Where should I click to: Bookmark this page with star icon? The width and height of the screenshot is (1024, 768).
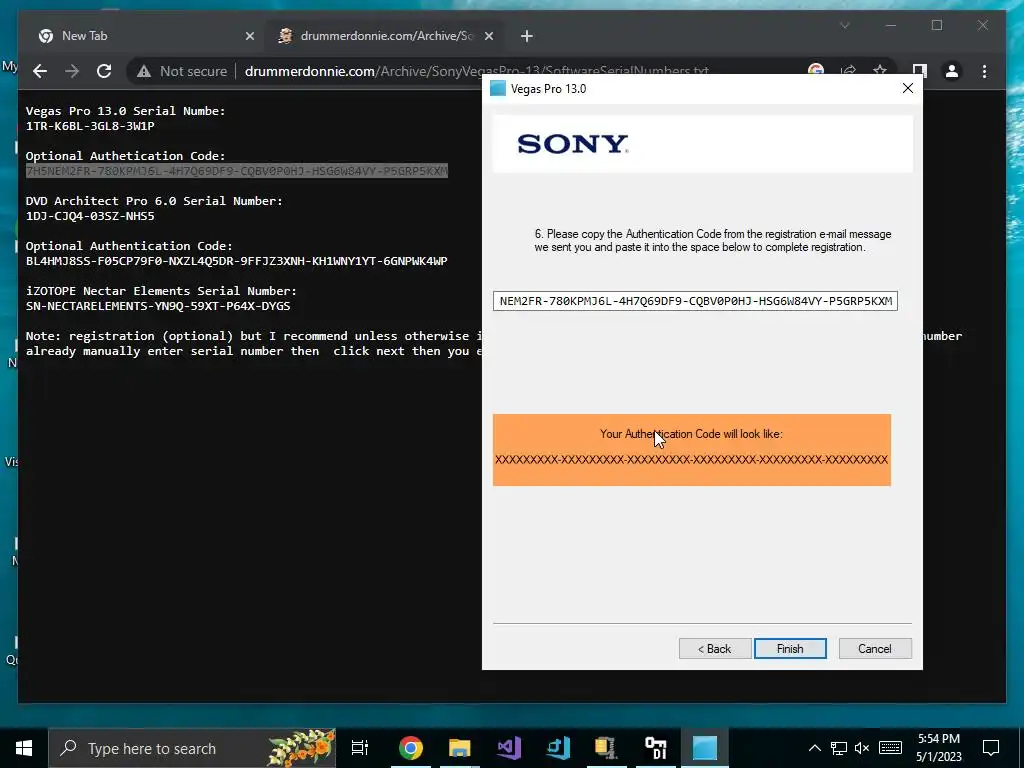click(x=880, y=71)
